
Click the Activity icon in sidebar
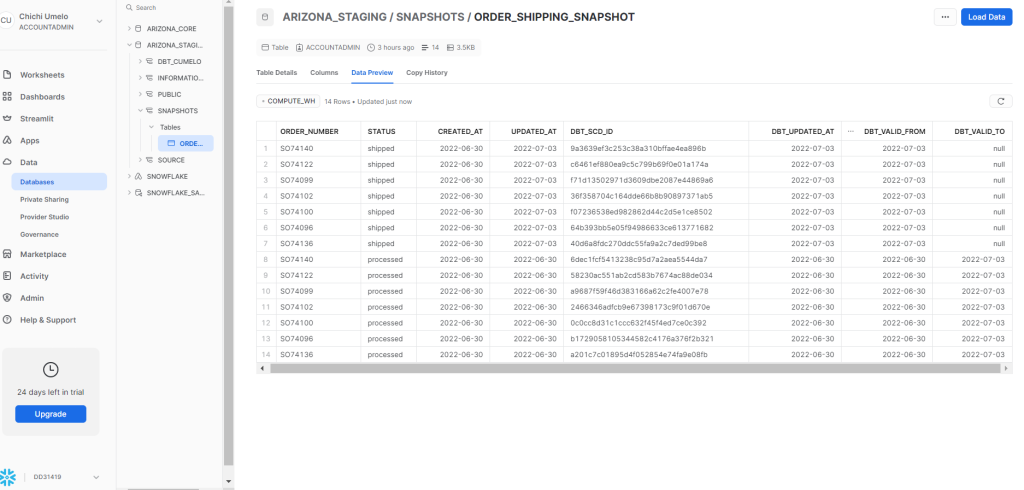coord(7,276)
